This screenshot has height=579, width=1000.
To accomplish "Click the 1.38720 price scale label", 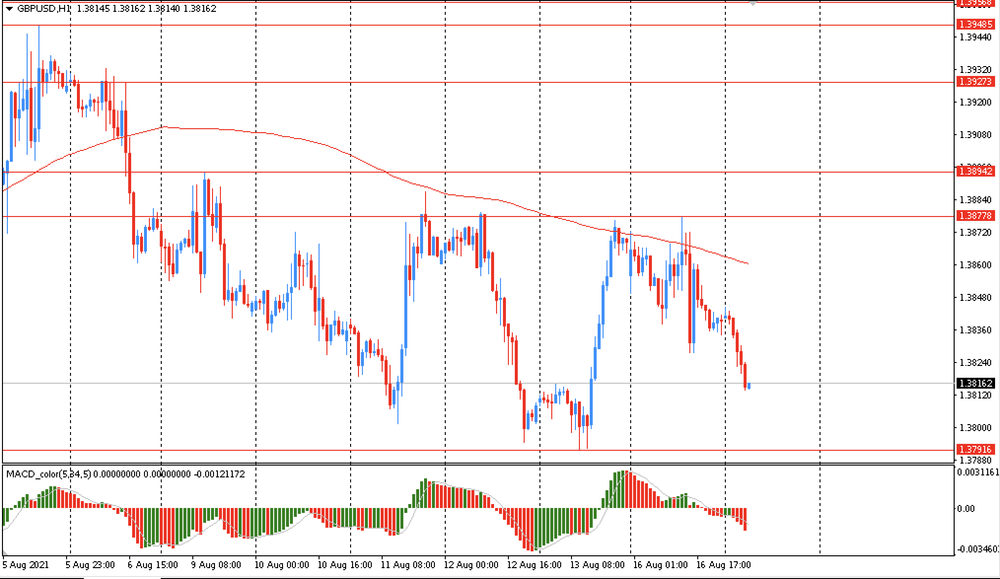I will tap(976, 232).
